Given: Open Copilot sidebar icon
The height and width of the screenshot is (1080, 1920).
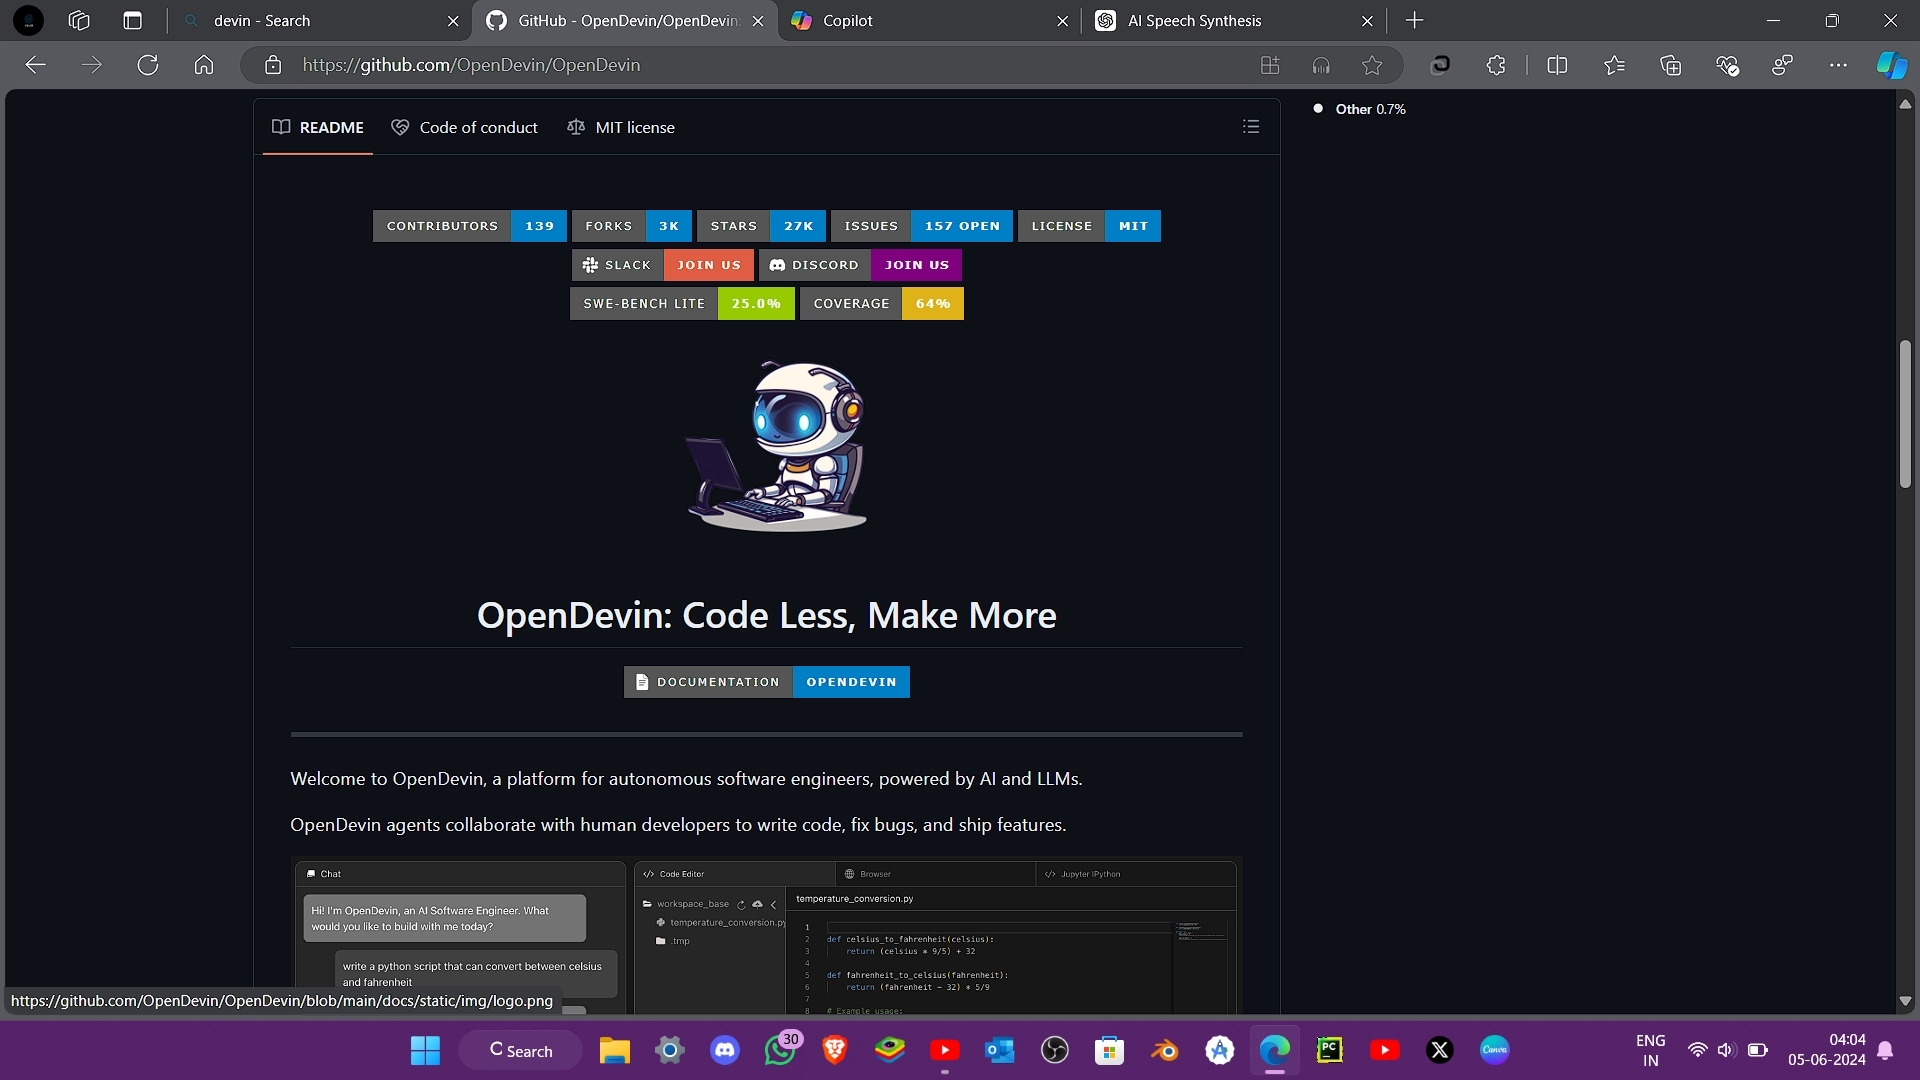Looking at the screenshot, I should tap(1890, 65).
